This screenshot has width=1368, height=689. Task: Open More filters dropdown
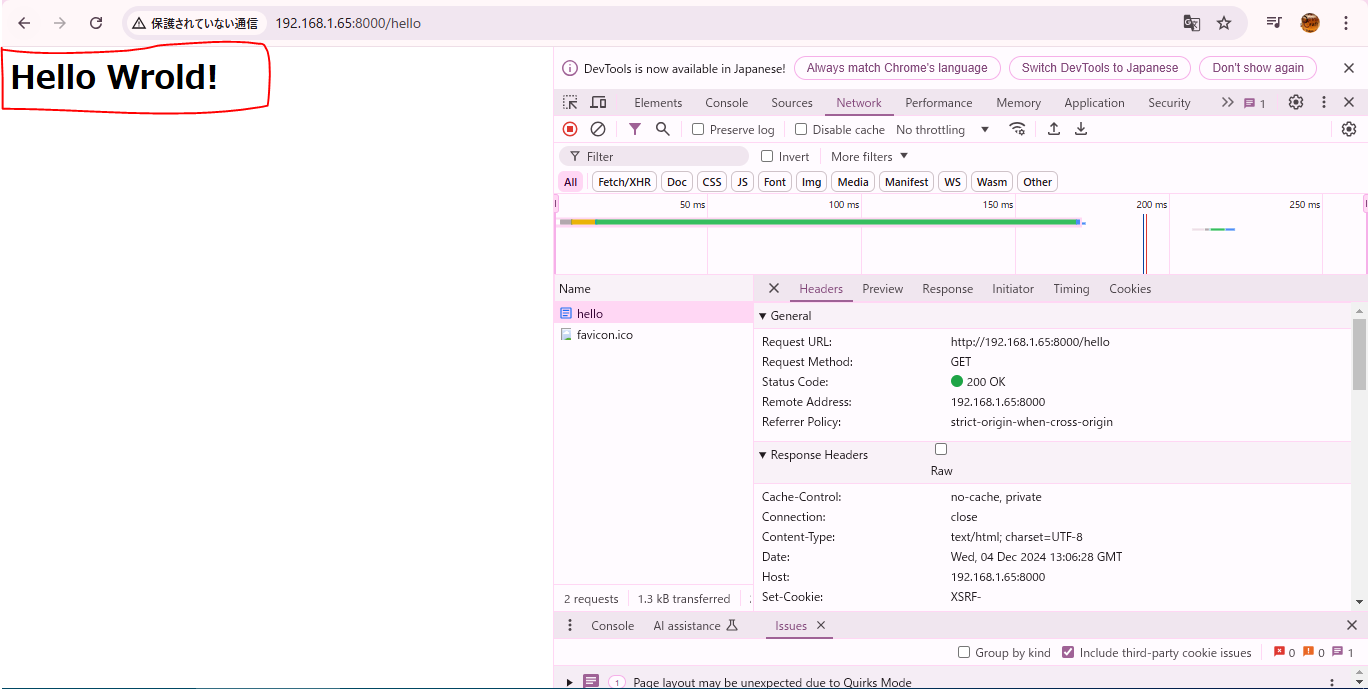click(869, 156)
